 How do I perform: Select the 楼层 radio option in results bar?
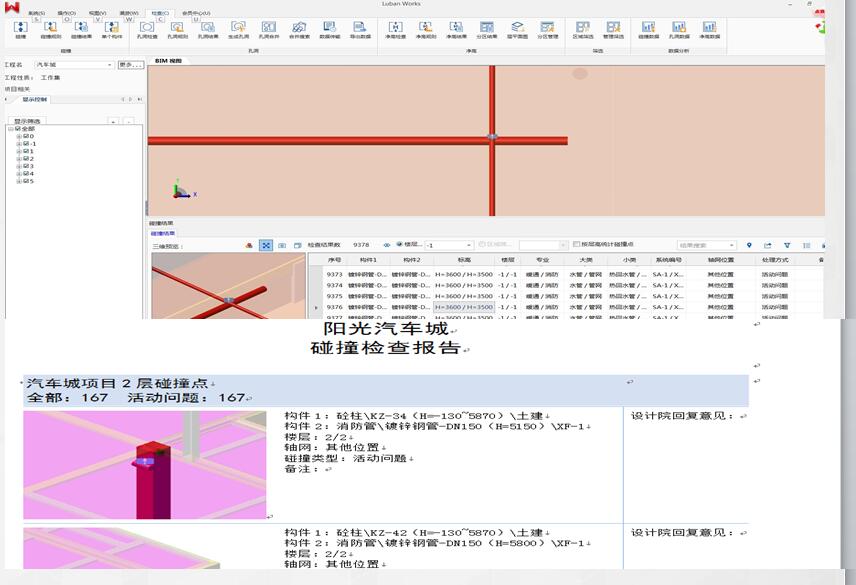(399, 244)
